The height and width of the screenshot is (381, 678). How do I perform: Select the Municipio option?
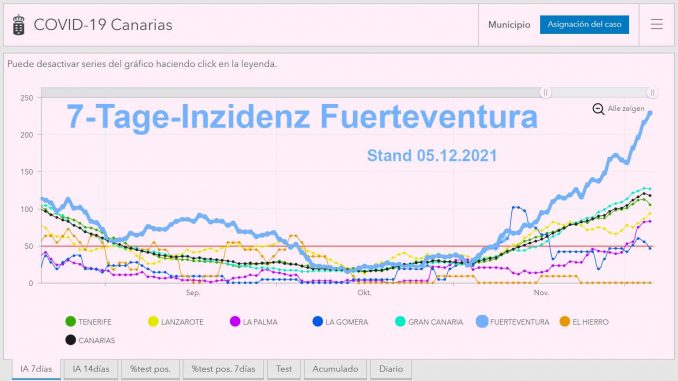509,25
